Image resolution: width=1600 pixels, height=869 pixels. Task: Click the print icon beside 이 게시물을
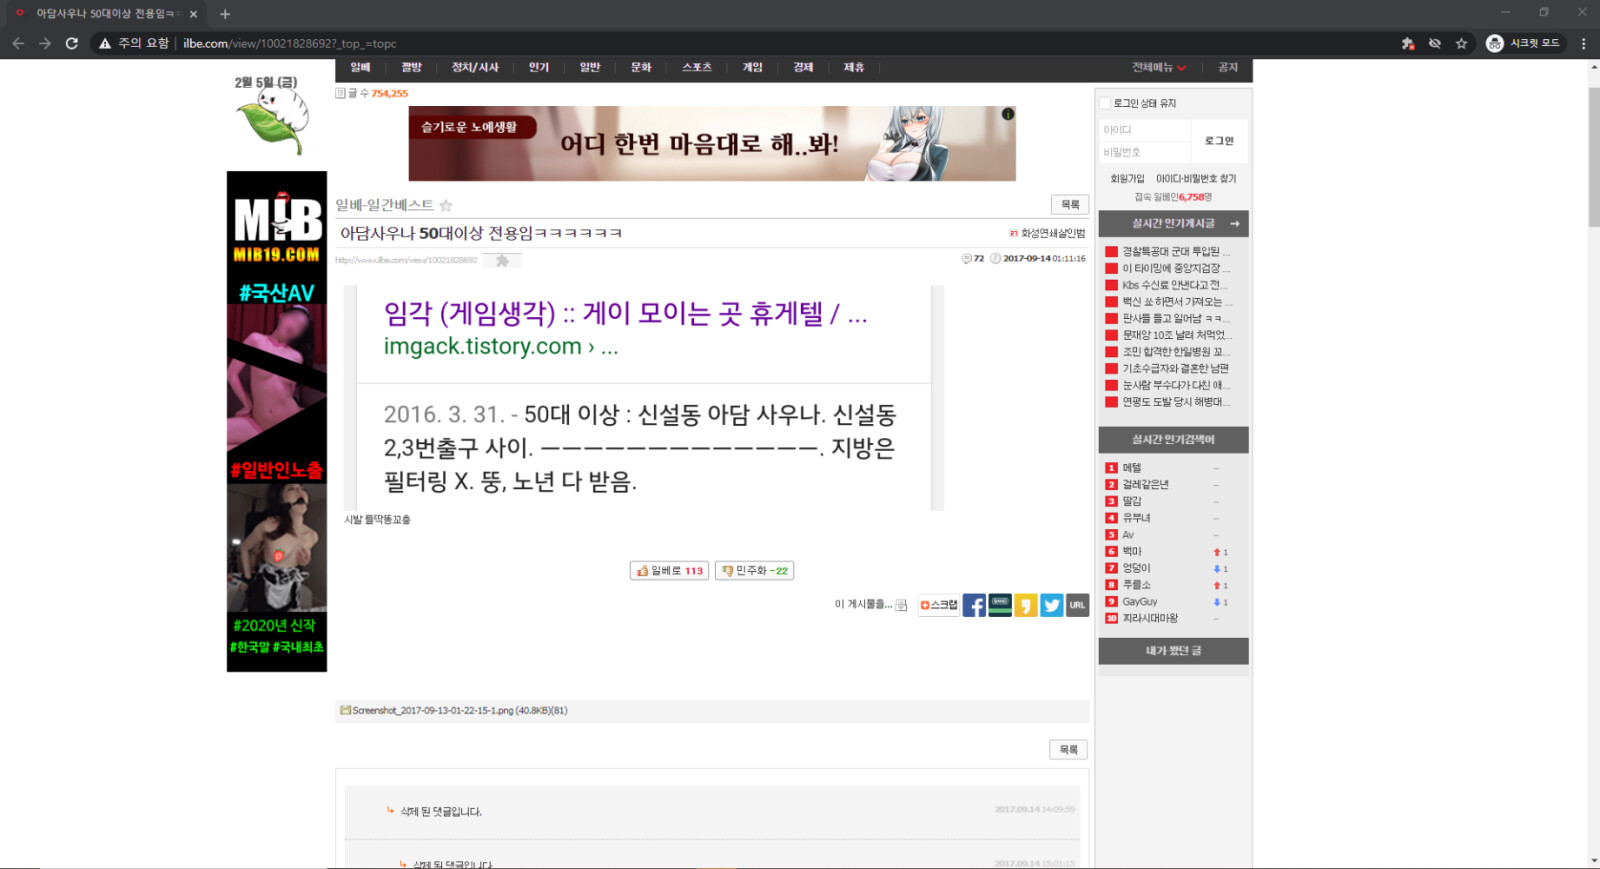coord(901,605)
